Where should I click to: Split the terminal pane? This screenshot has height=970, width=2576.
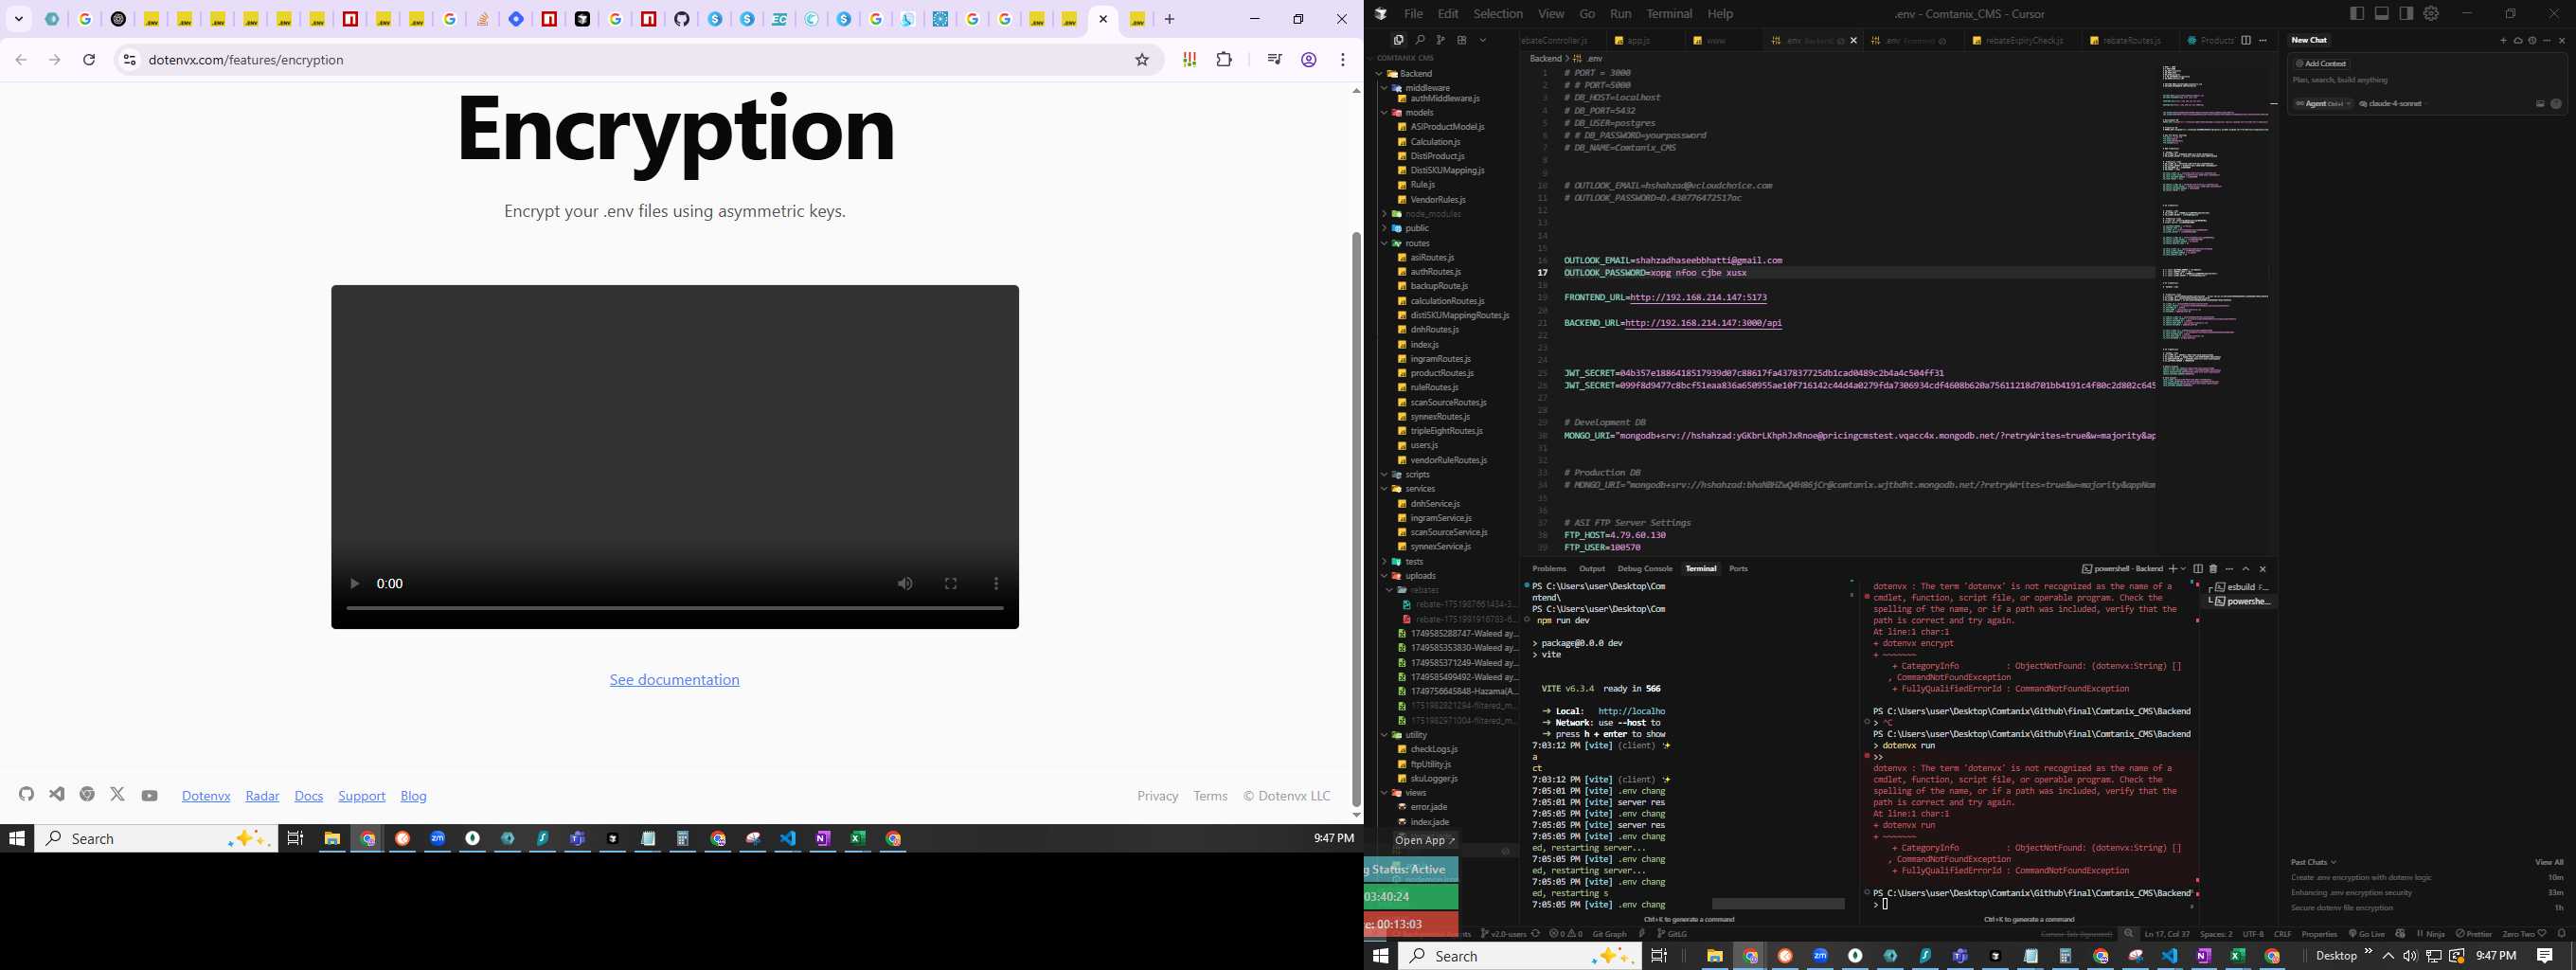click(2199, 569)
